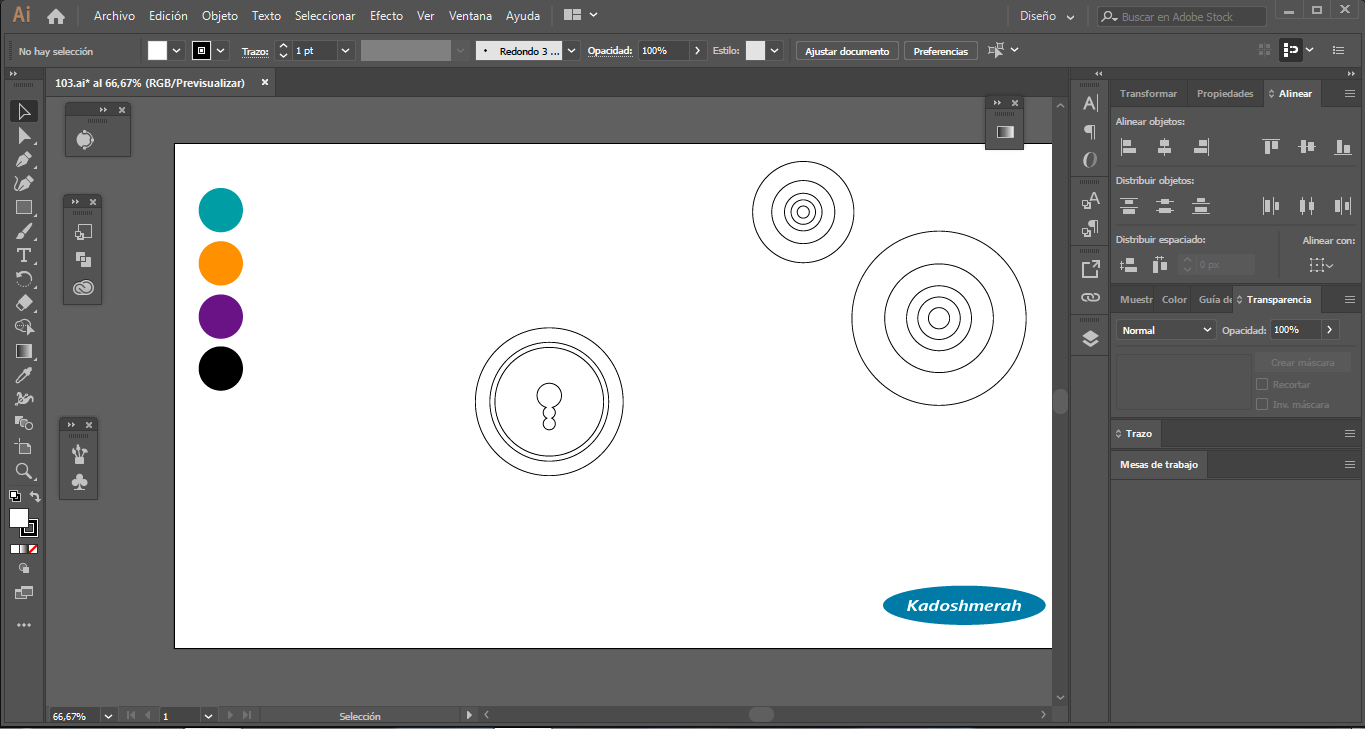1365x729 pixels.
Task: Open the Character panel icon
Action: [1090, 103]
